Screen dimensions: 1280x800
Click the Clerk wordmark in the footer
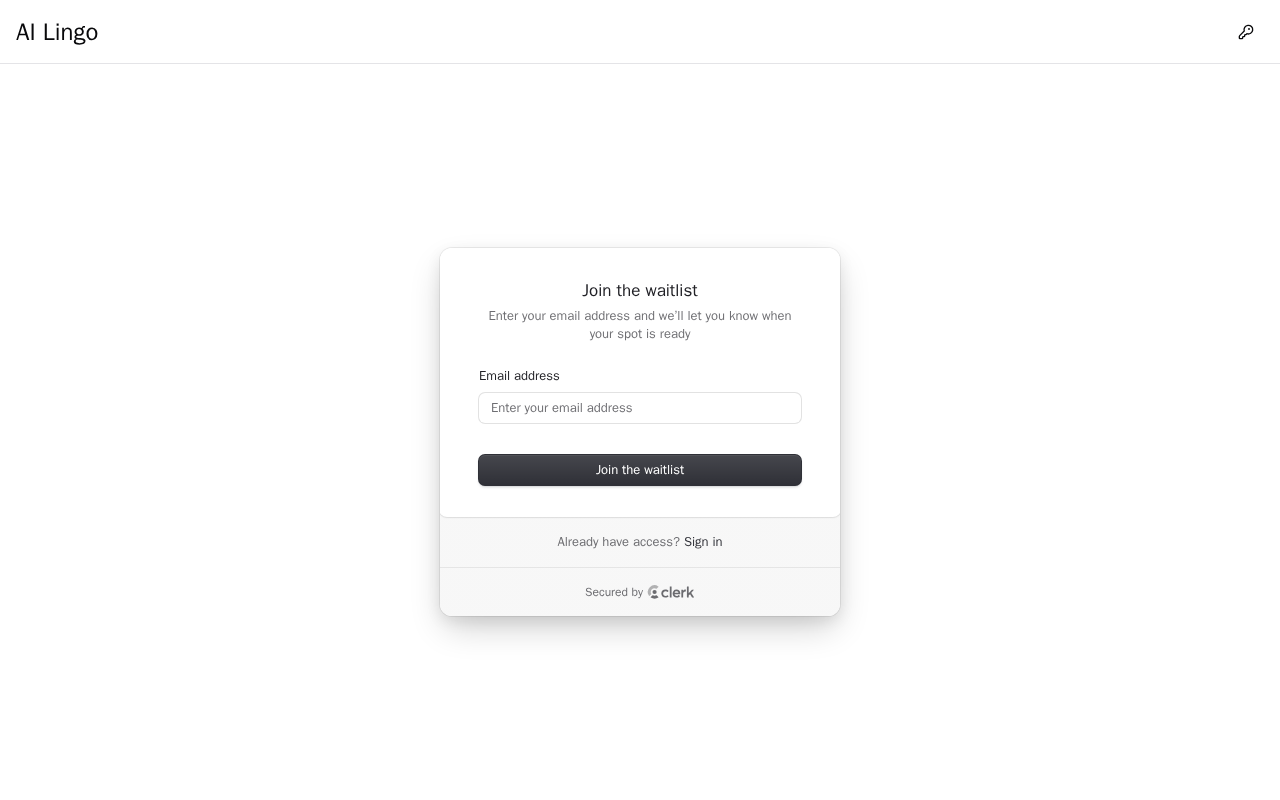click(677, 592)
